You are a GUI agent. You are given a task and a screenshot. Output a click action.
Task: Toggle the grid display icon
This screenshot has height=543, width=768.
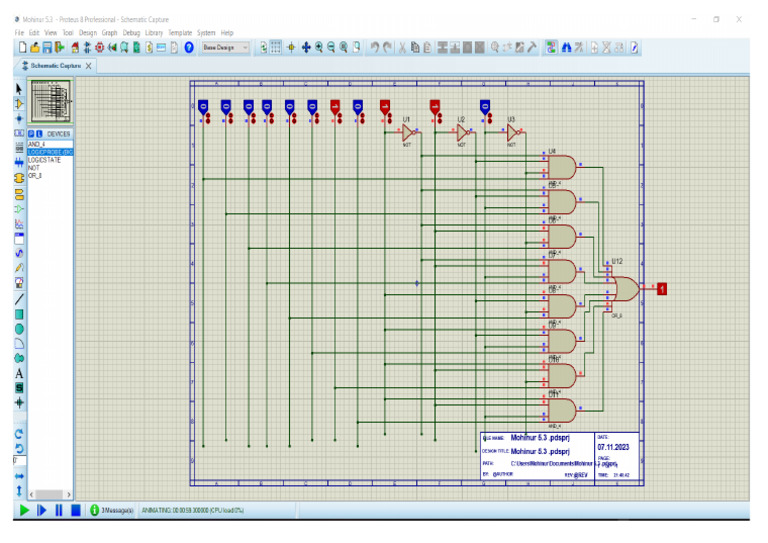point(276,47)
